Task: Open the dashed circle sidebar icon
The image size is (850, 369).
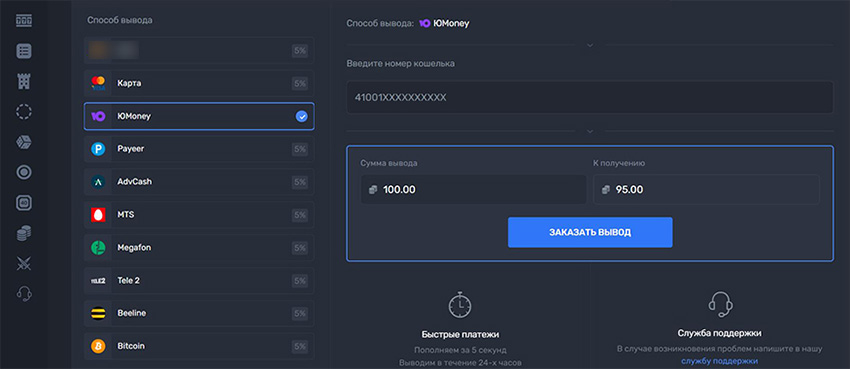Action: pyautogui.click(x=24, y=112)
